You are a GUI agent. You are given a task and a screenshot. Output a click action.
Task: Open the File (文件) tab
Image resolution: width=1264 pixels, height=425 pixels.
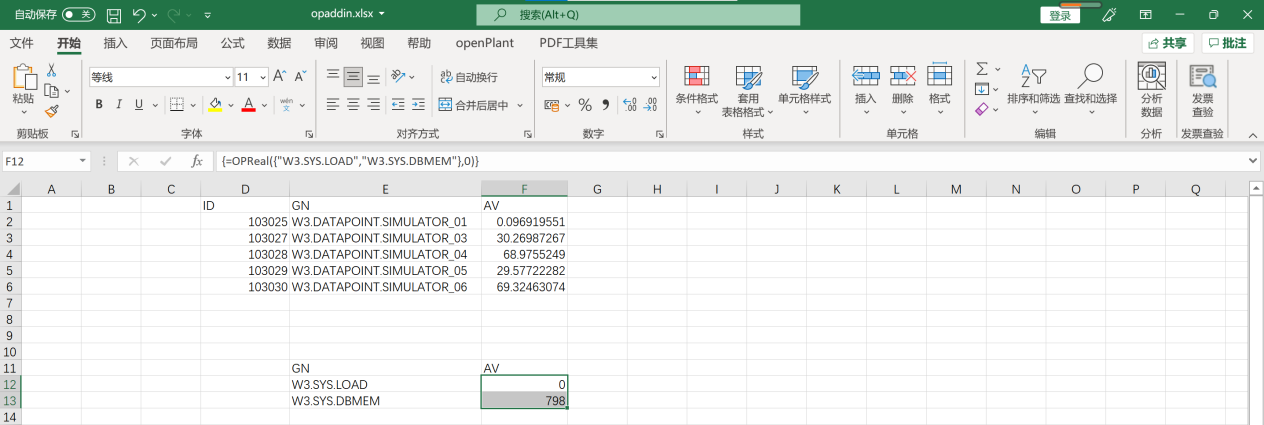(x=21, y=43)
